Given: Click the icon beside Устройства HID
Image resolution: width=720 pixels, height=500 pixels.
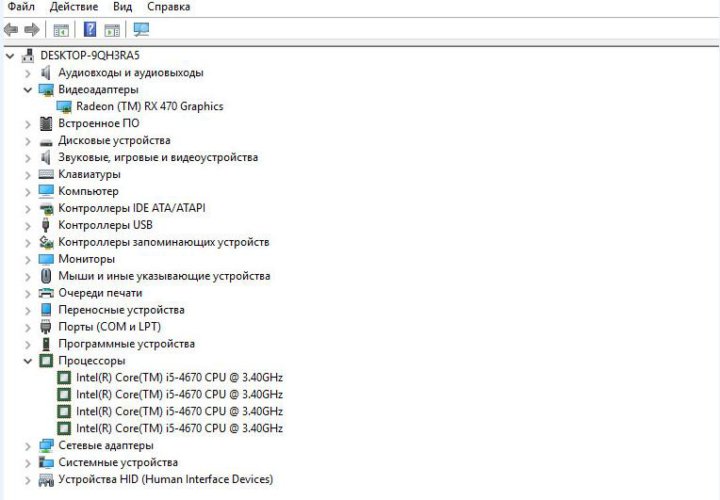Looking at the screenshot, I should (46, 480).
